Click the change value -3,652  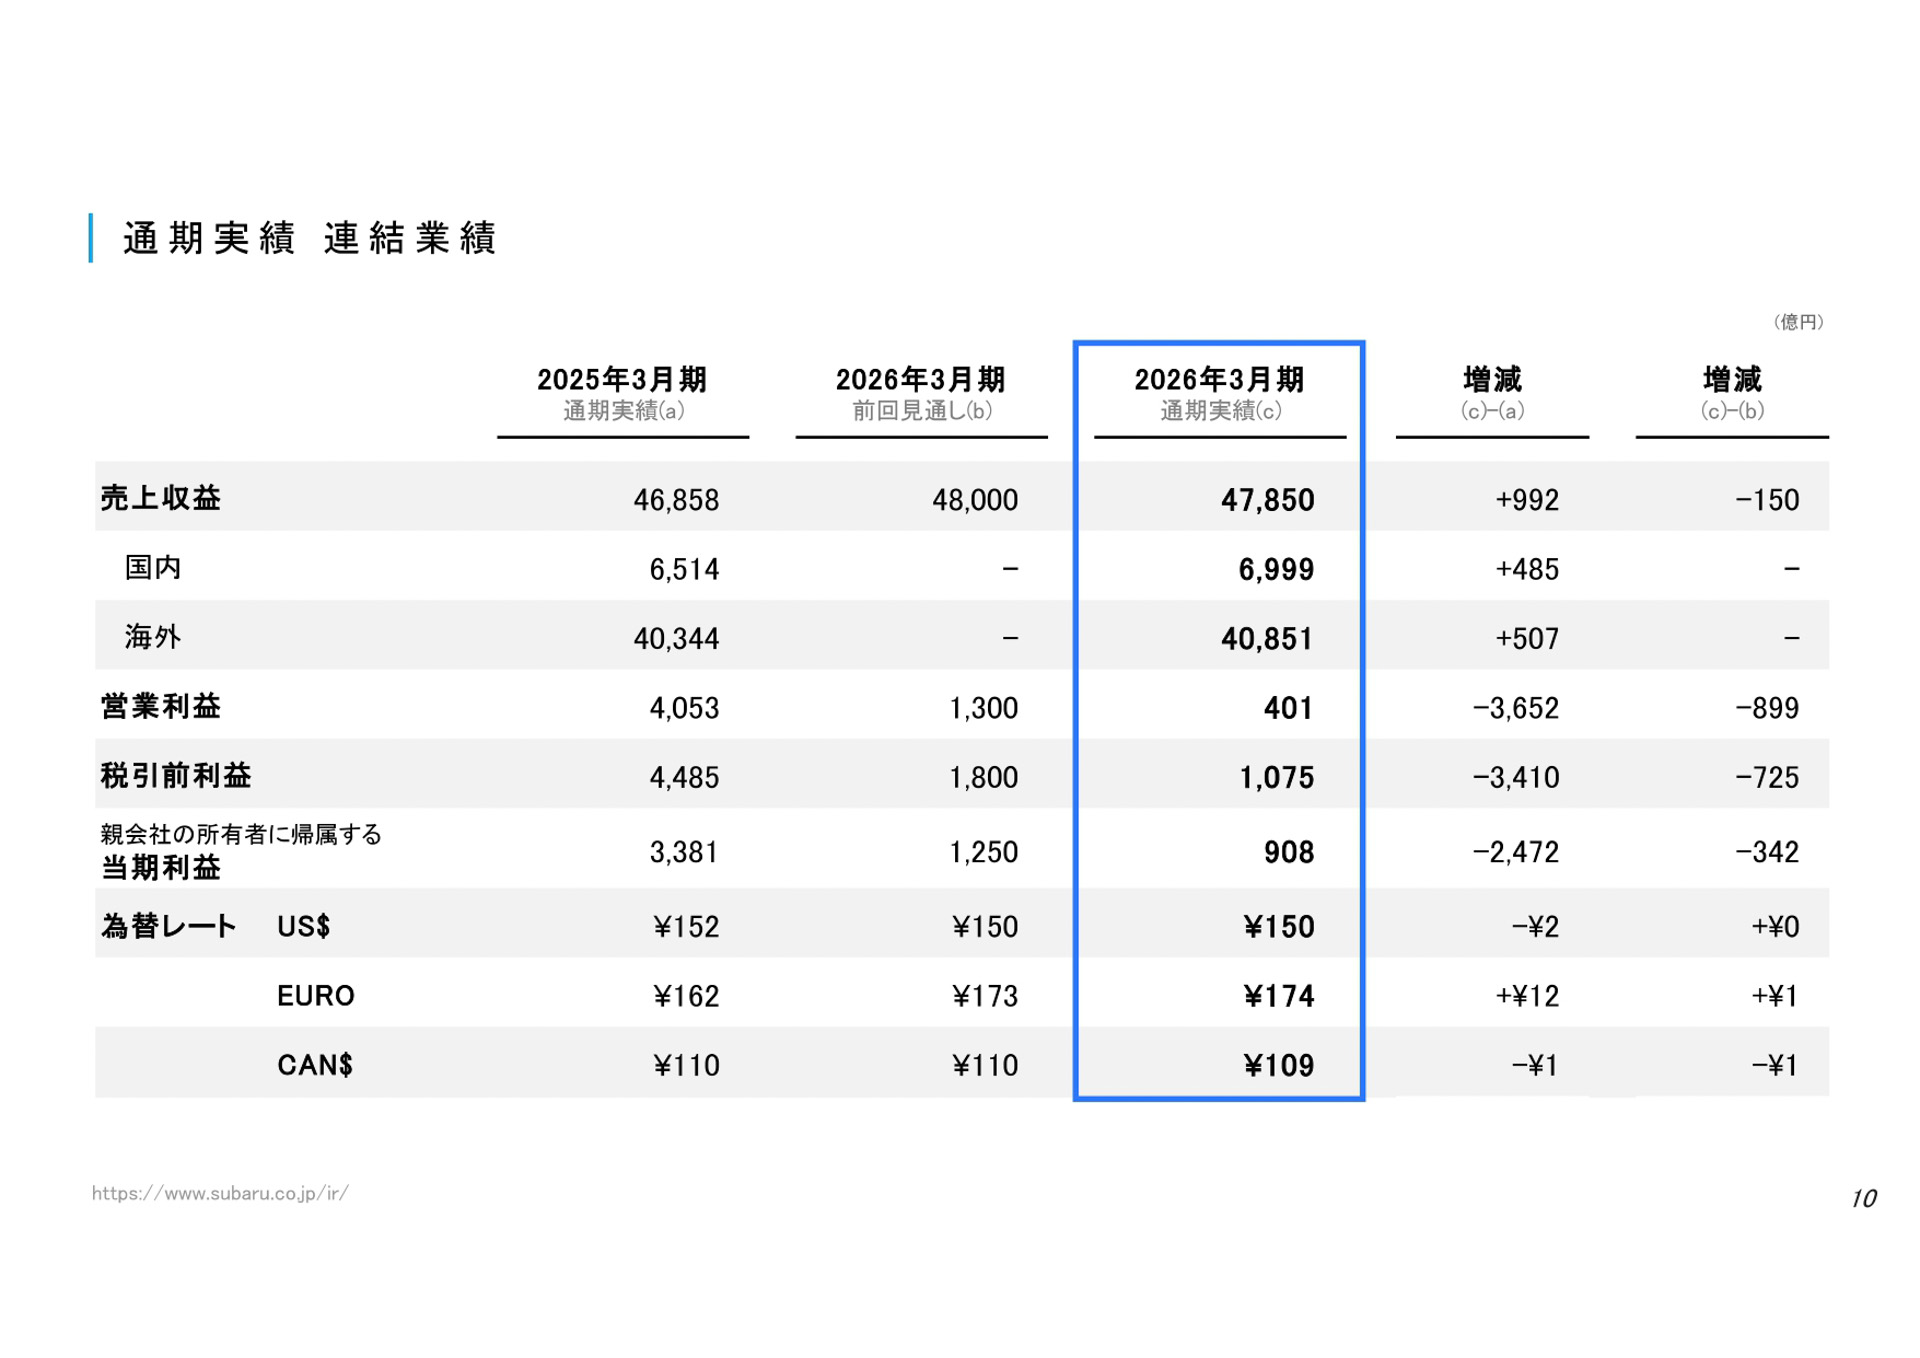[x=1516, y=709]
